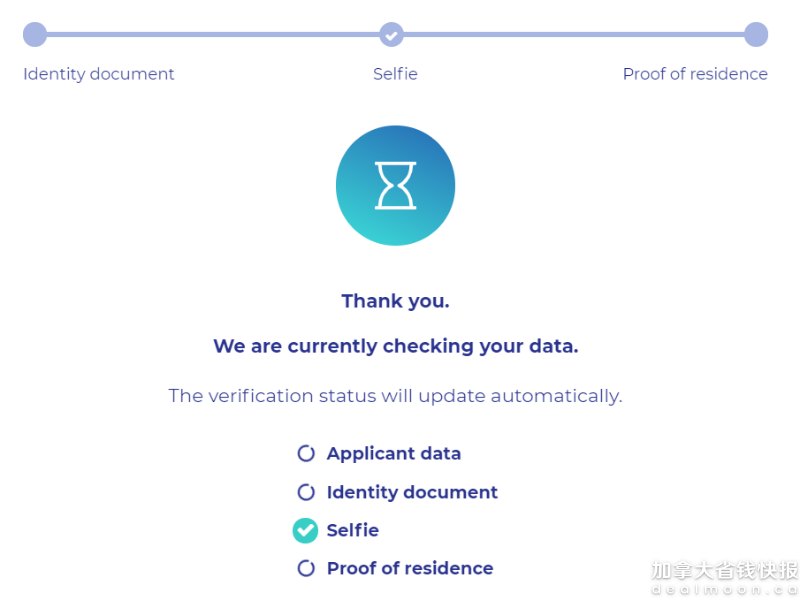Click the Thank you heading
This screenshot has height=608, width=800.
coord(395,301)
